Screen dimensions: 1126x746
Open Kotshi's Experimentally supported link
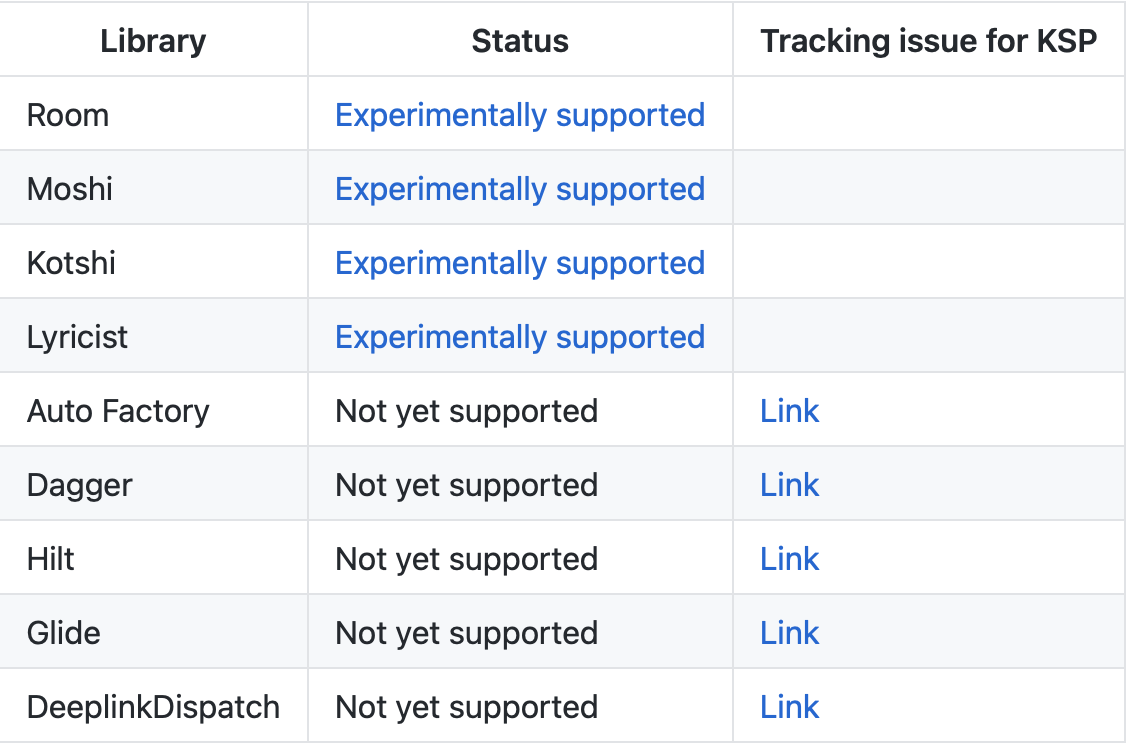tap(520, 264)
